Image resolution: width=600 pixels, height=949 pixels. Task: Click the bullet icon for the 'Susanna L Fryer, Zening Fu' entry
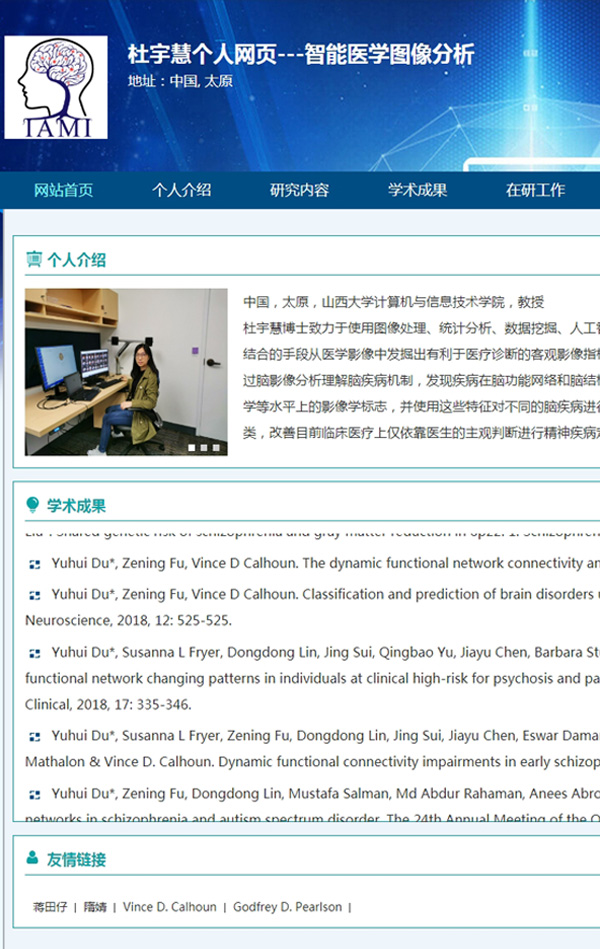(x=35, y=737)
